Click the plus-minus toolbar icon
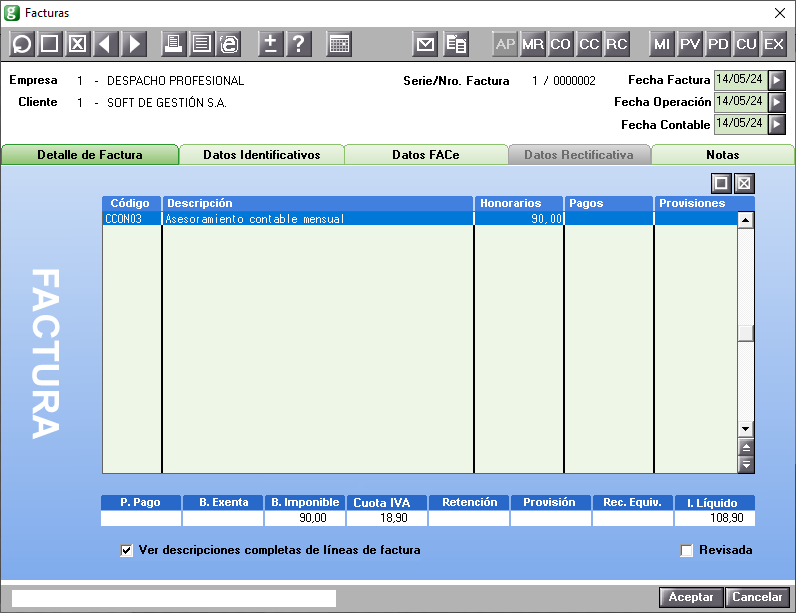Viewport: 796px width, 613px height. coord(271,44)
